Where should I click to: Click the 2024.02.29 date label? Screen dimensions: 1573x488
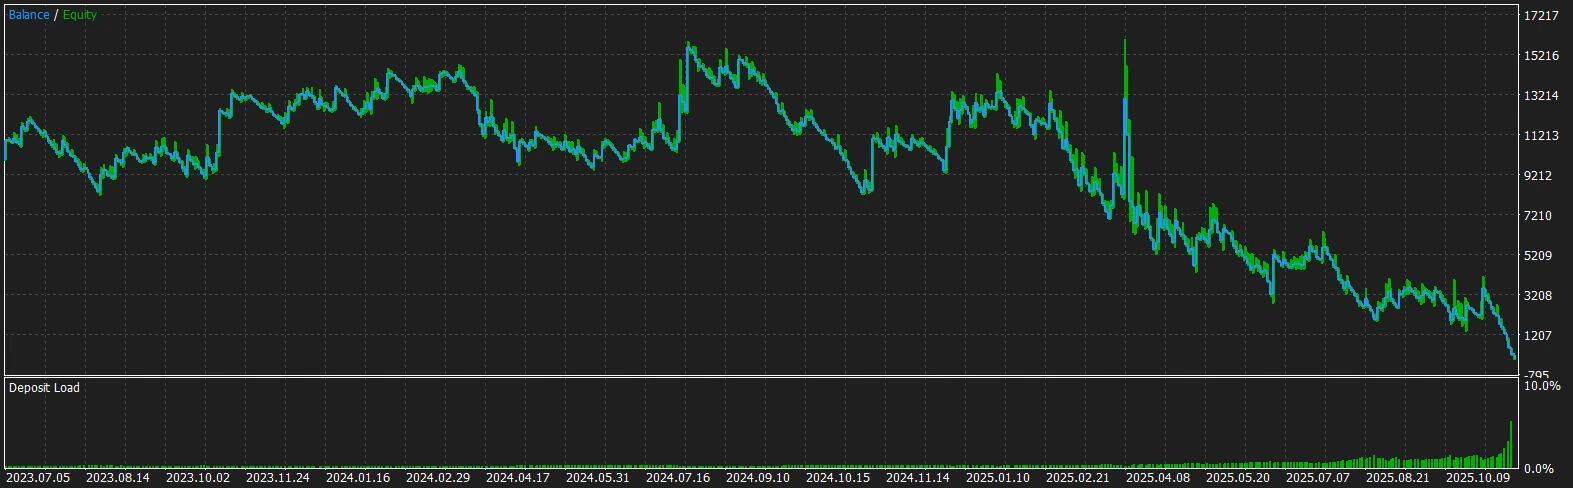click(438, 478)
